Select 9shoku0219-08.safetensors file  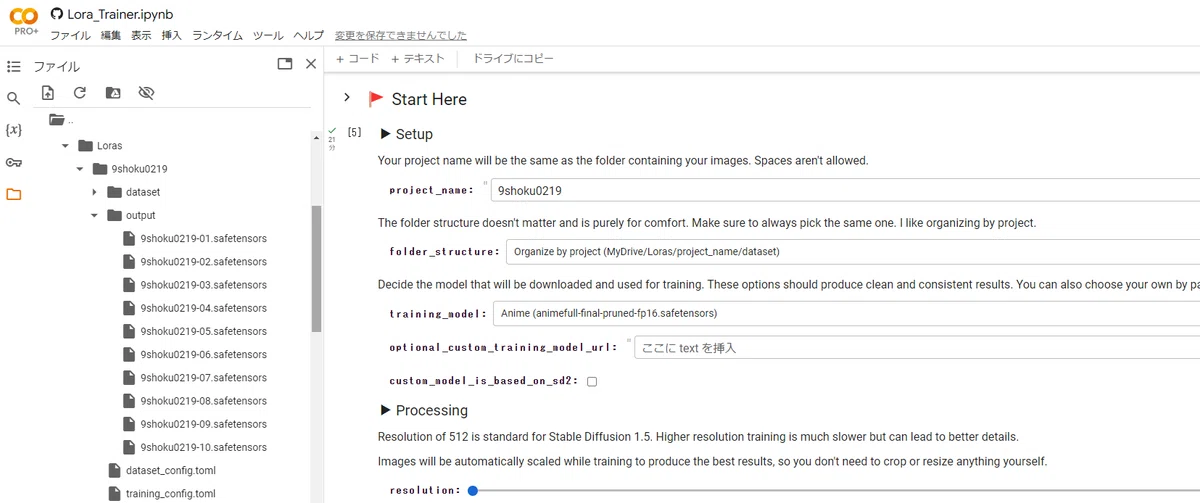coord(204,400)
